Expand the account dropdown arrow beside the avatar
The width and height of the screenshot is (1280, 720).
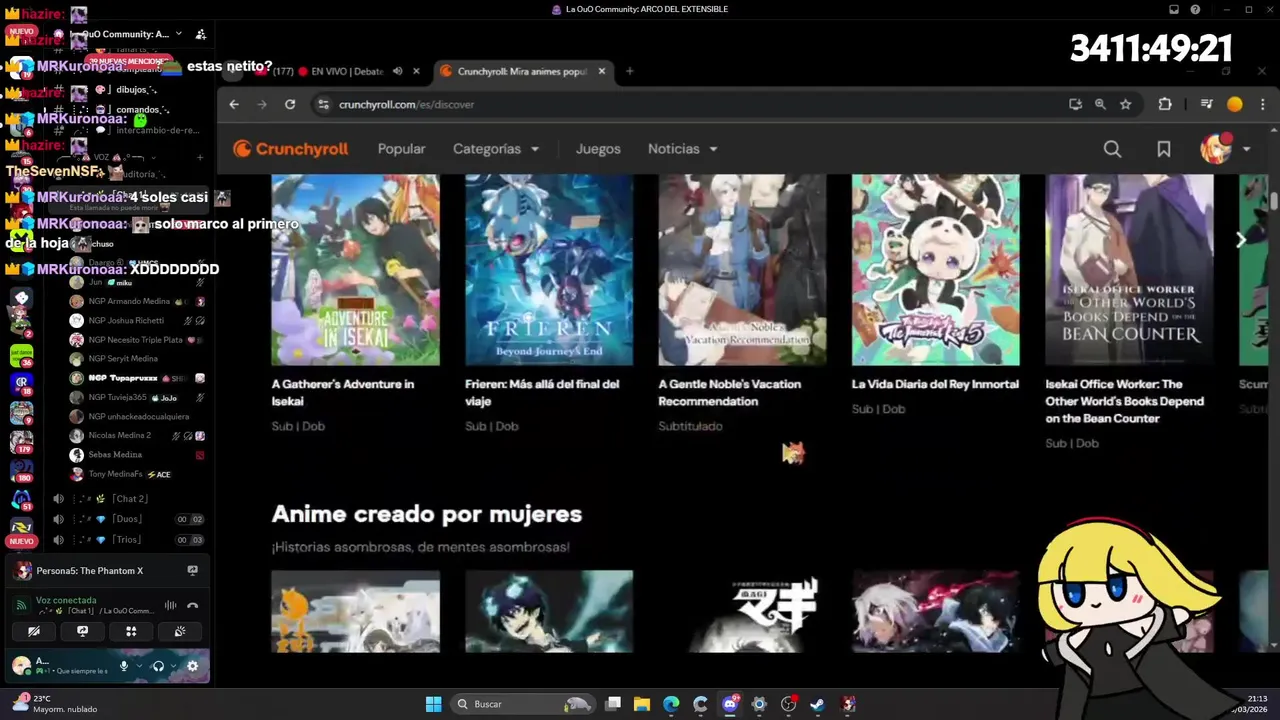click(x=1246, y=149)
